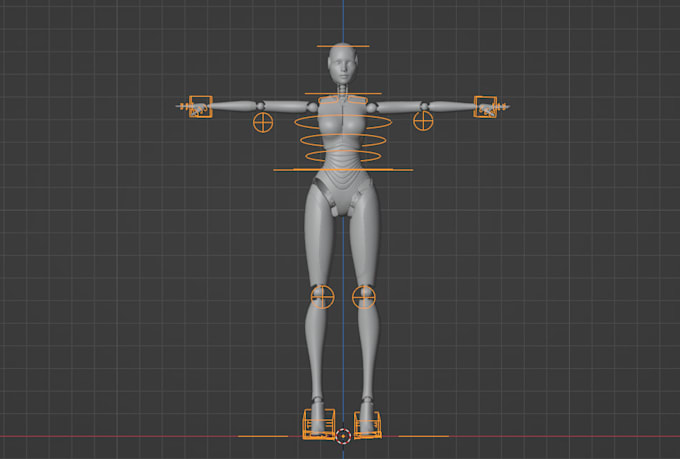The width and height of the screenshot is (680, 459).
Task: Select the shoulder control shape right of the neck
Action: [357, 101]
